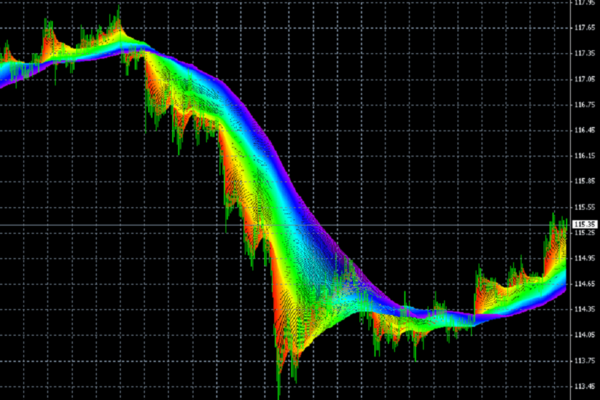
Task: Click the current price label 115.38
Action: (585, 224)
